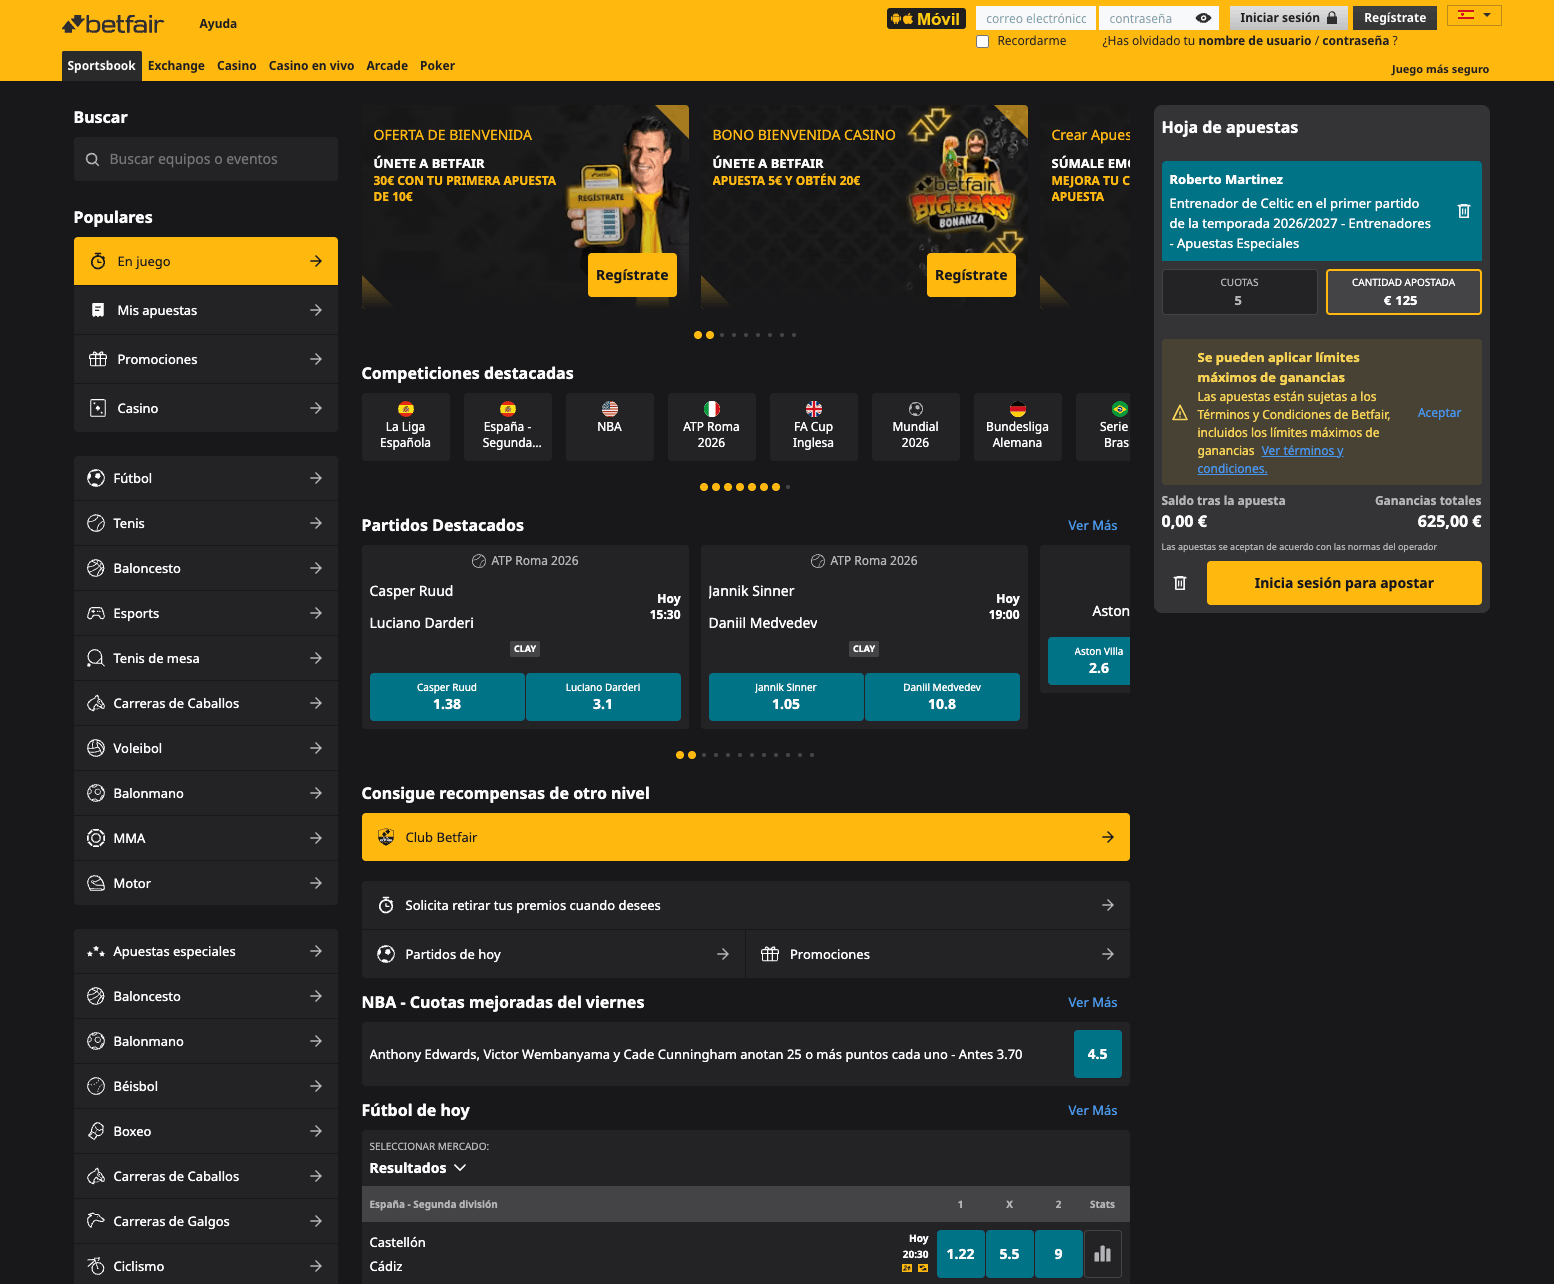
Task: Open the Casino en vivo tab
Action: [x=311, y=66]
